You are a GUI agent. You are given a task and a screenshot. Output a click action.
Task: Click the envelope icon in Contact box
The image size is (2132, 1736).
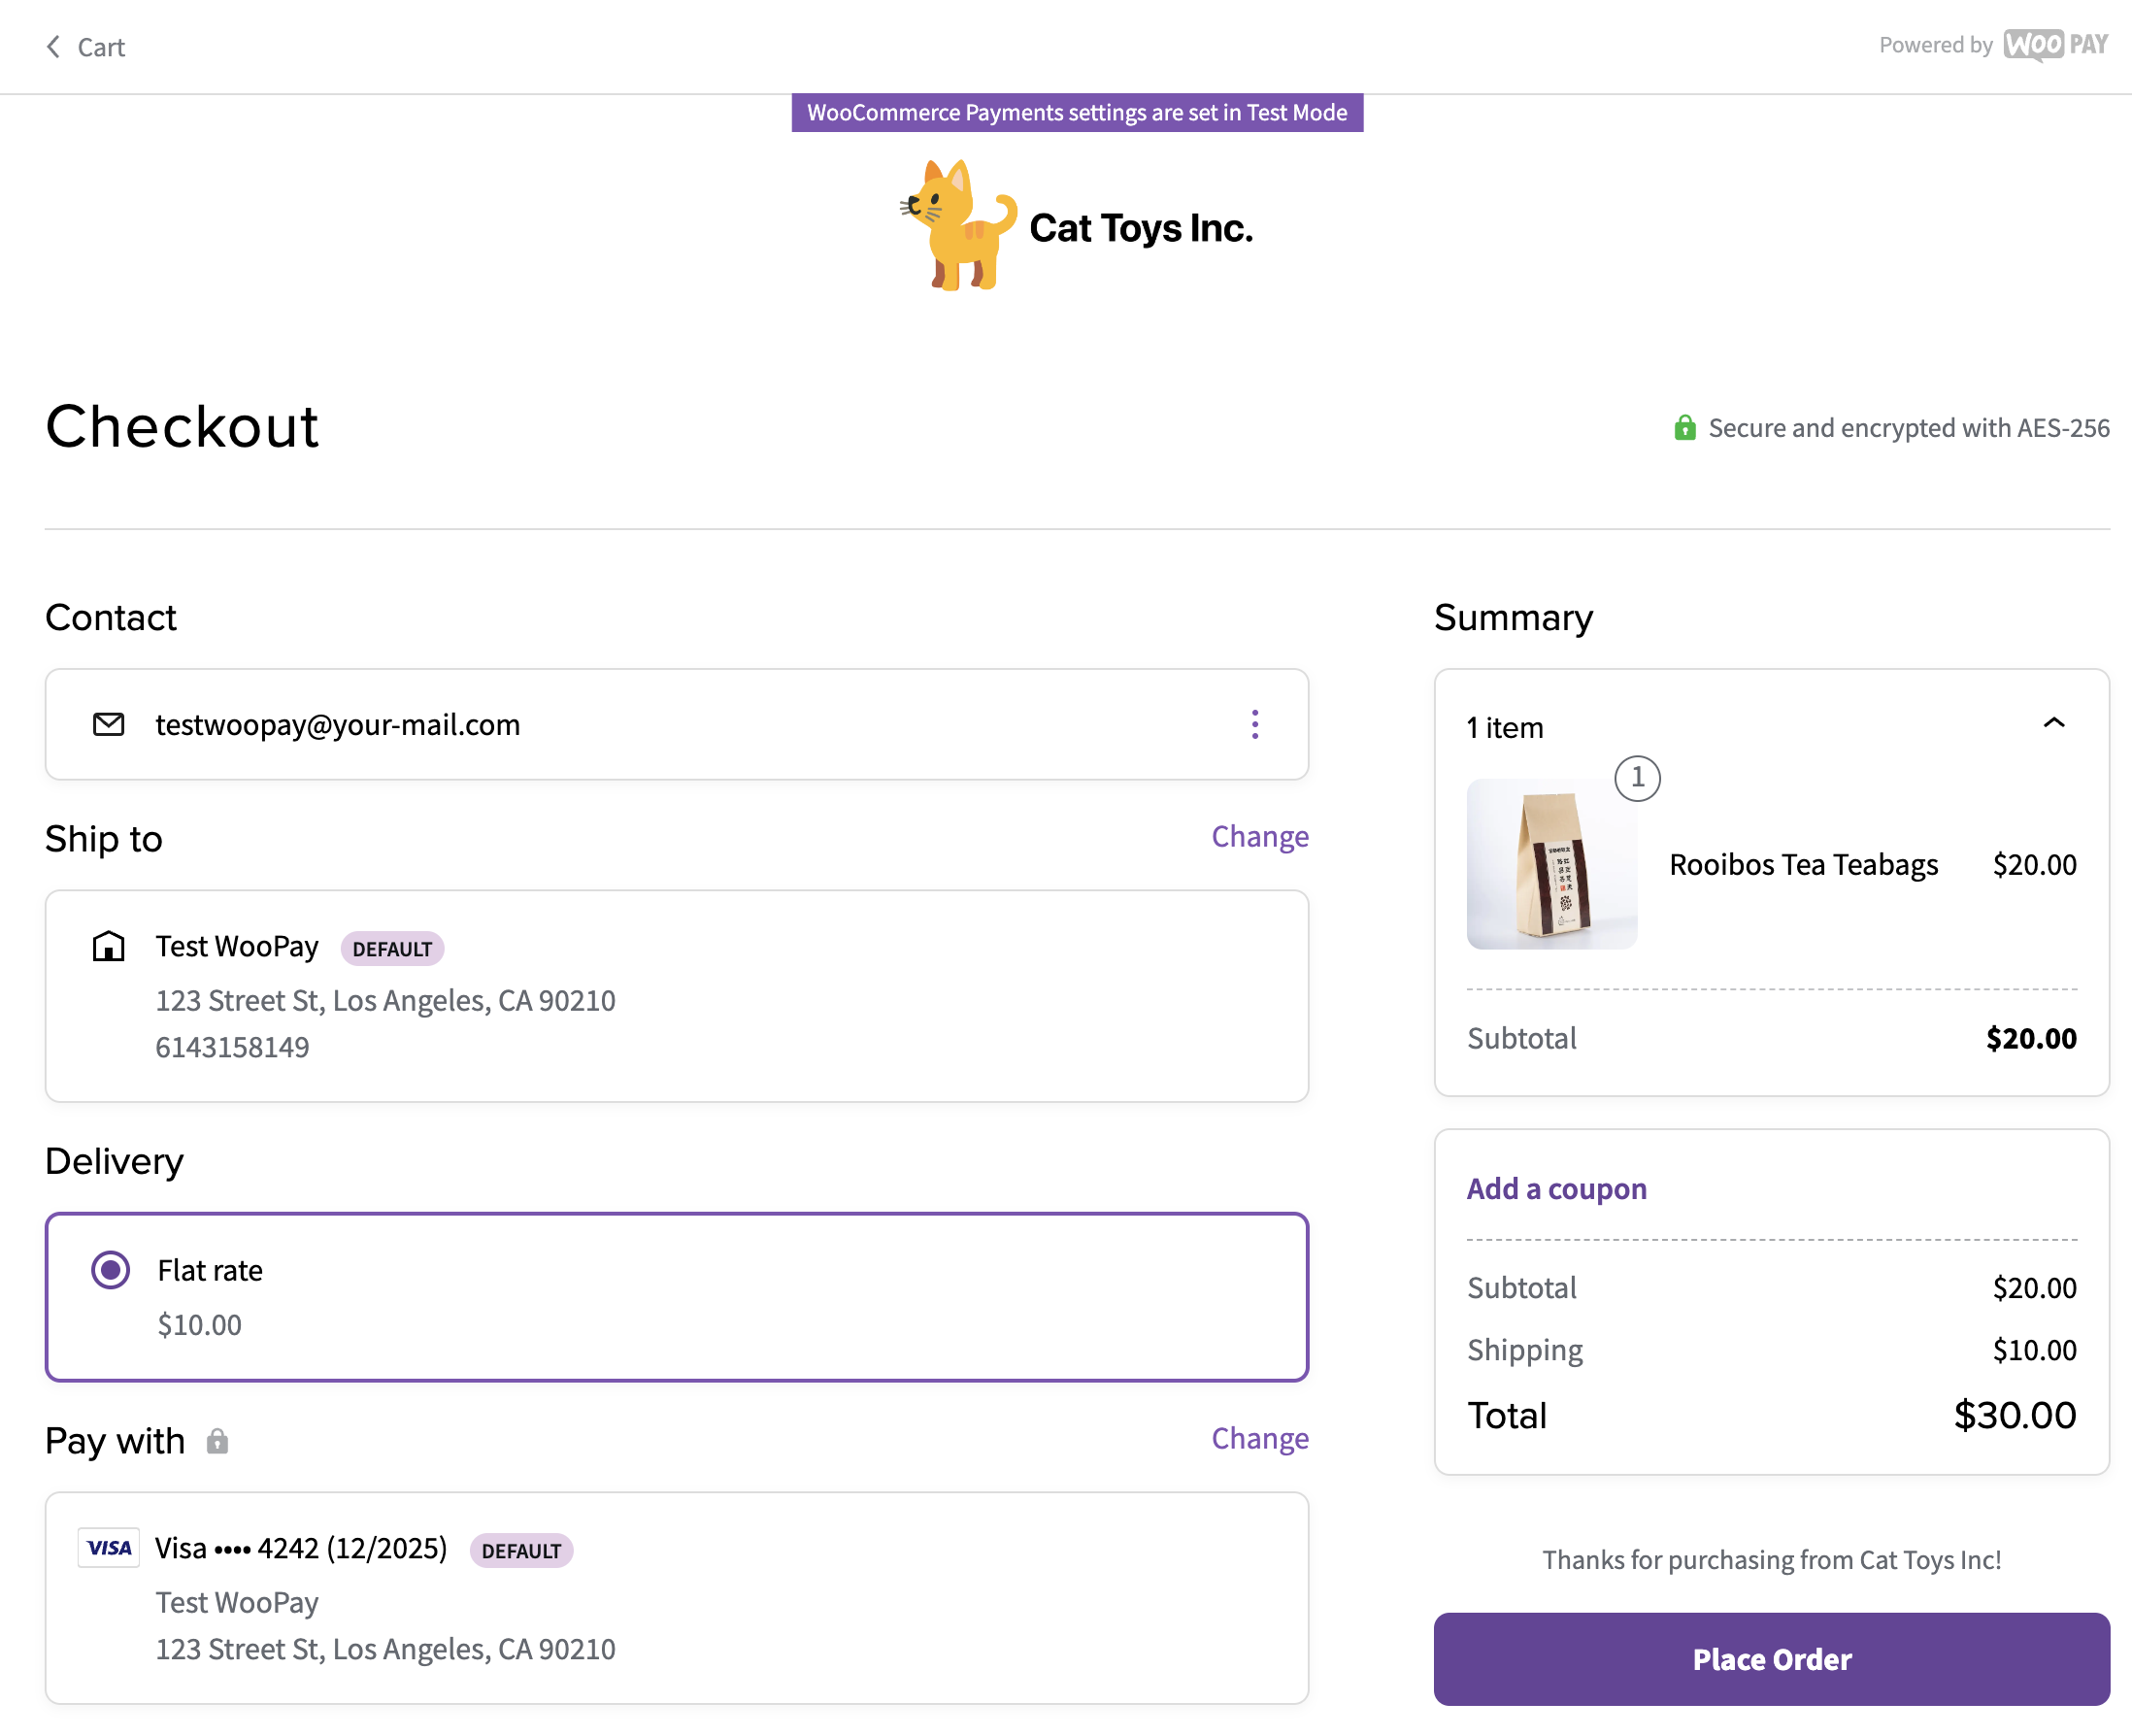coord(108,724)
